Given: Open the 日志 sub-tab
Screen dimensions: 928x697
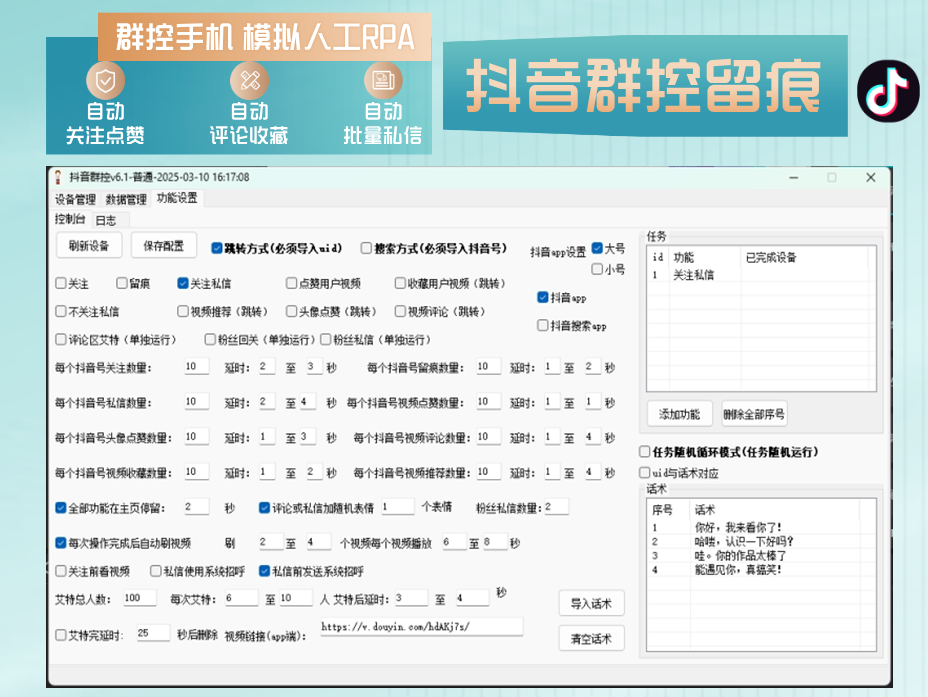Looking at the screenshot, I should point(106,221).
